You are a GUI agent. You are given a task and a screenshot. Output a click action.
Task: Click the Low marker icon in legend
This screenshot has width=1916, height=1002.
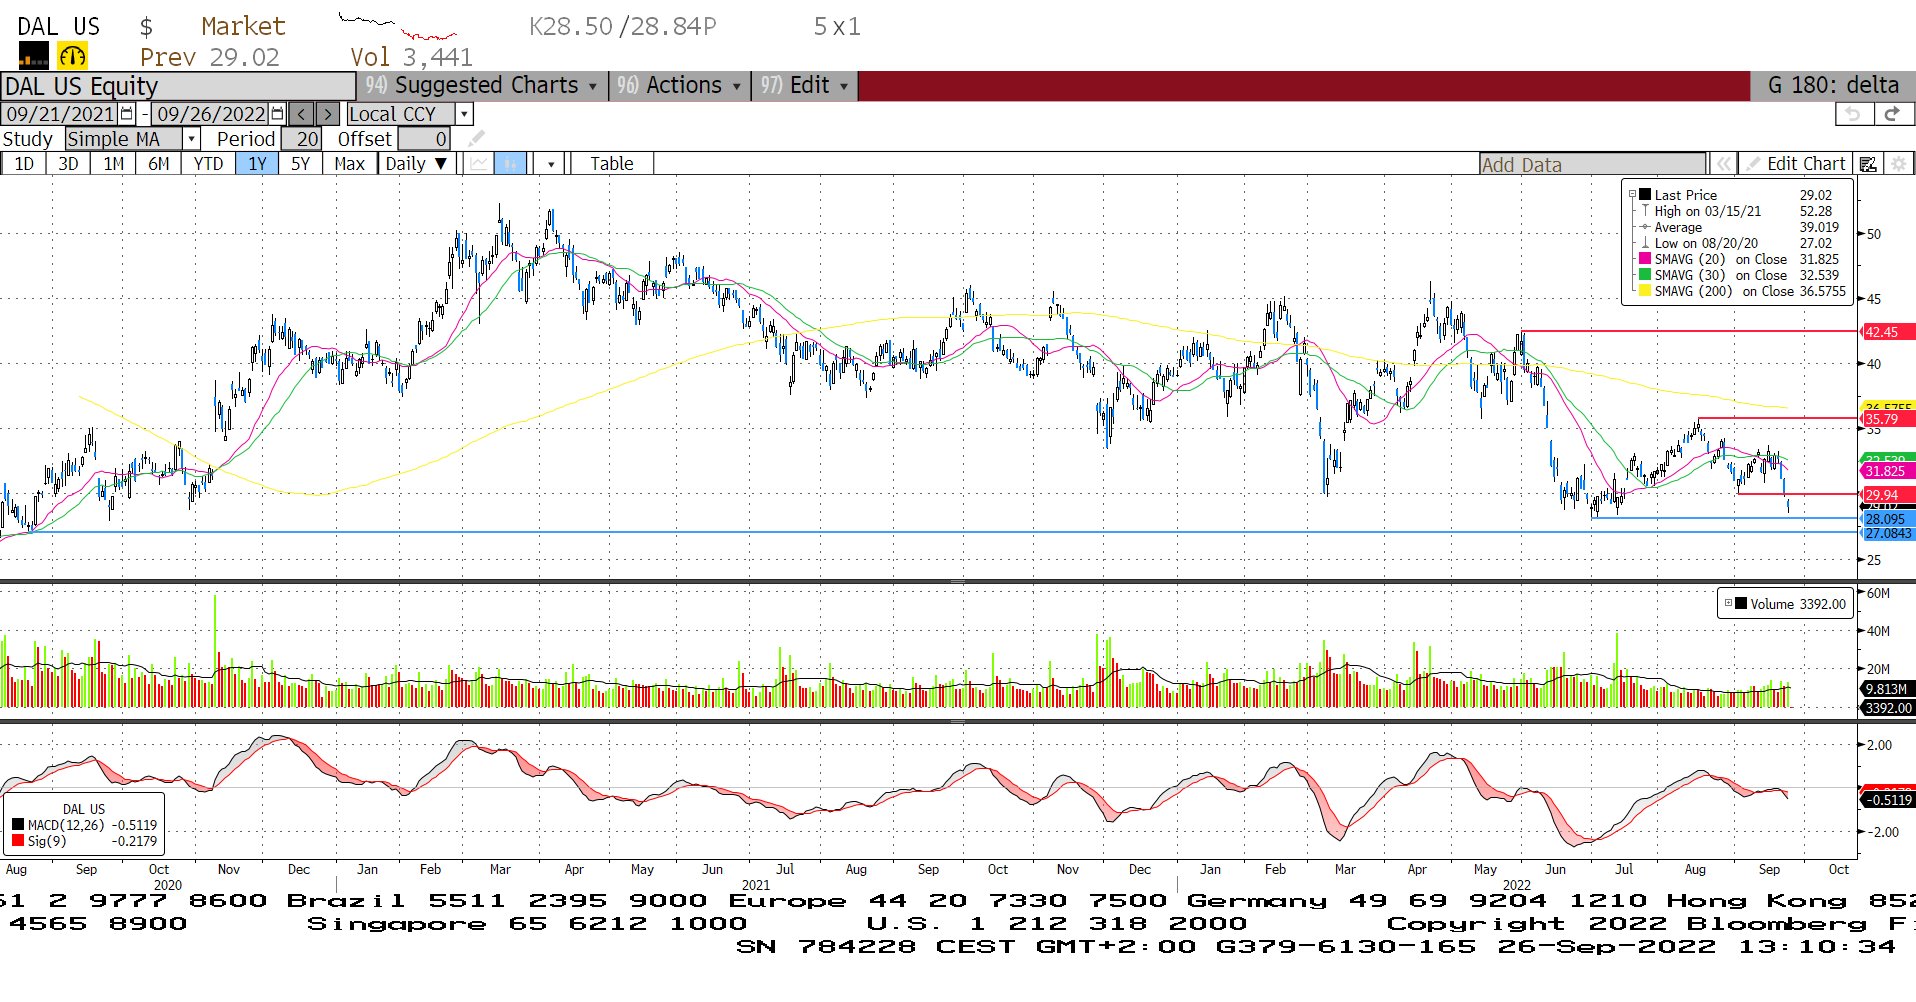click(1645, 243)
